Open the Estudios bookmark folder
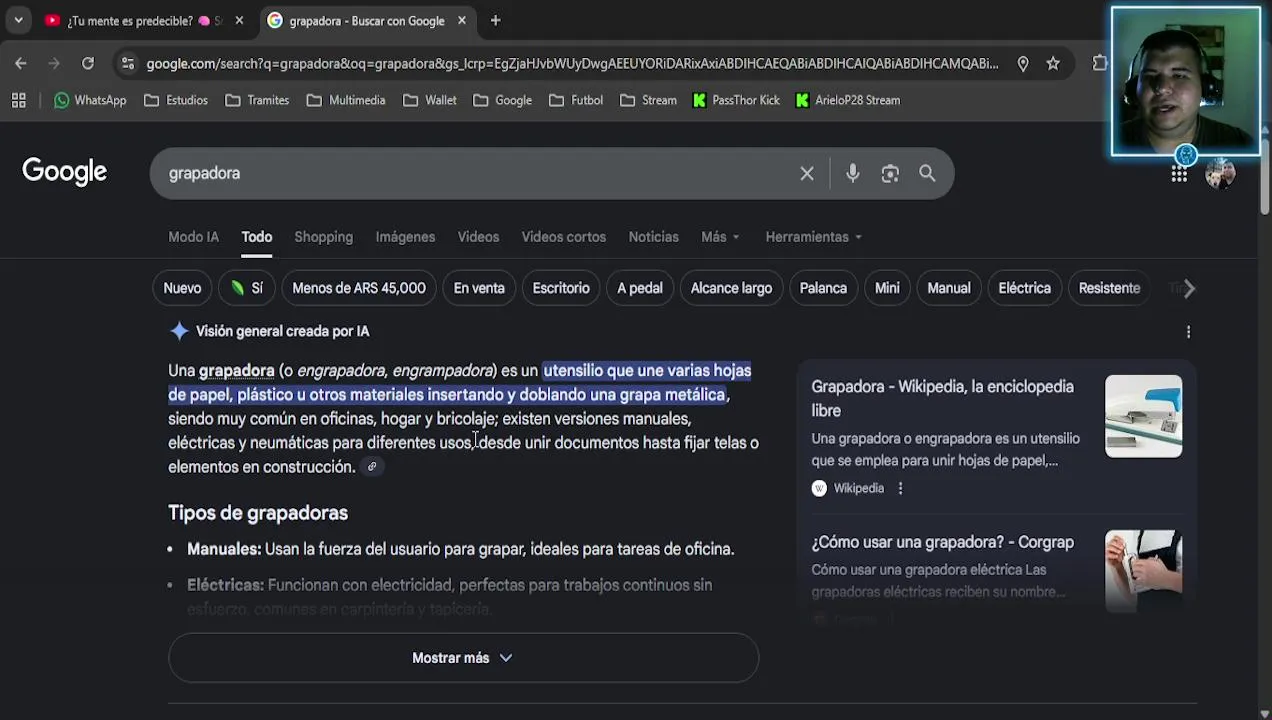This screenshot has height=720, width=1272. [x=176, y=100]
